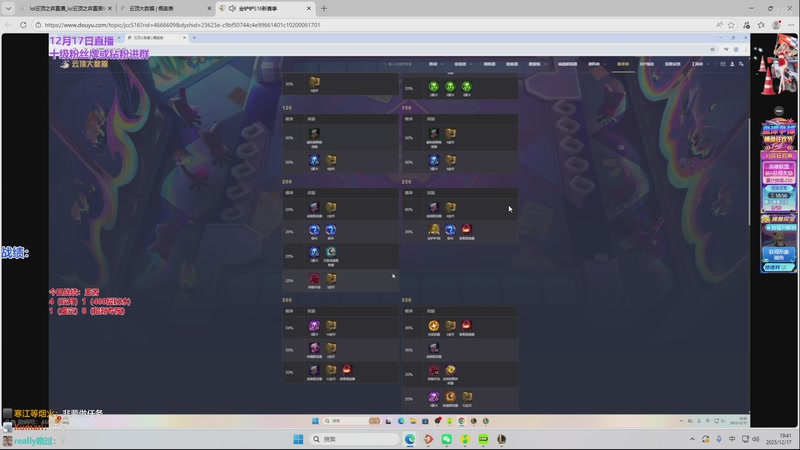Expand the fourth chevron dropdown, left of the 概率表 tab
Viewport: 800px width, 450px height.
point(605,64)
